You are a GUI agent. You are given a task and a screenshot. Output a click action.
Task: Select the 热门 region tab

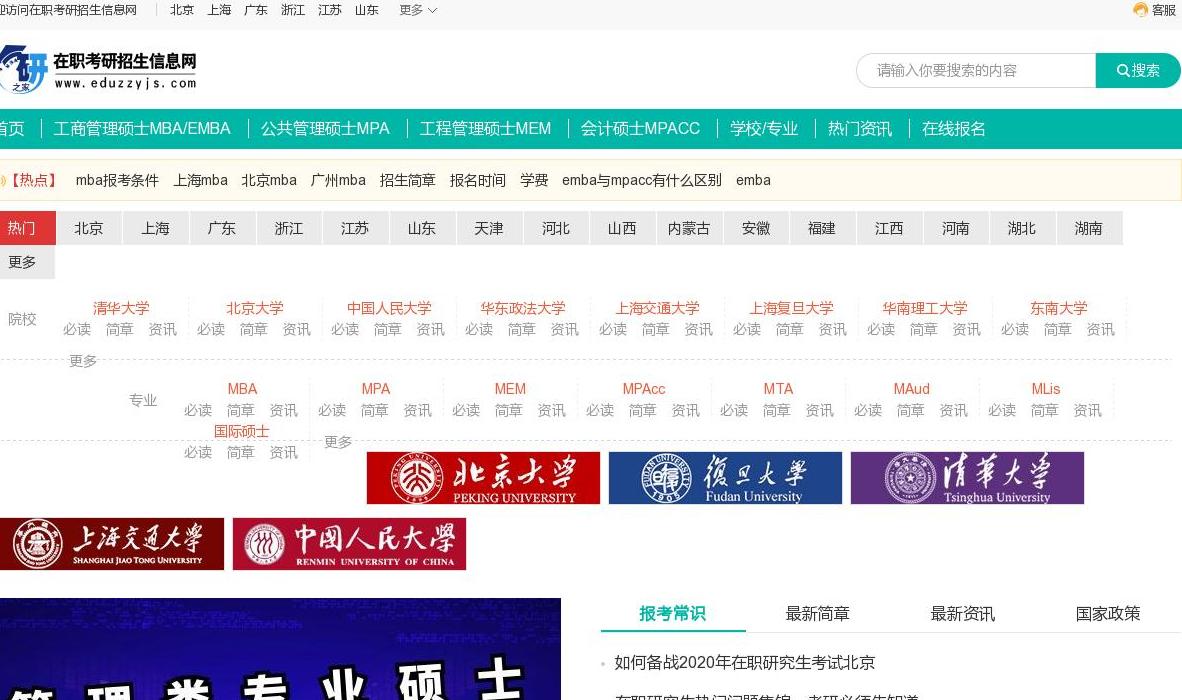coord(27,228)
